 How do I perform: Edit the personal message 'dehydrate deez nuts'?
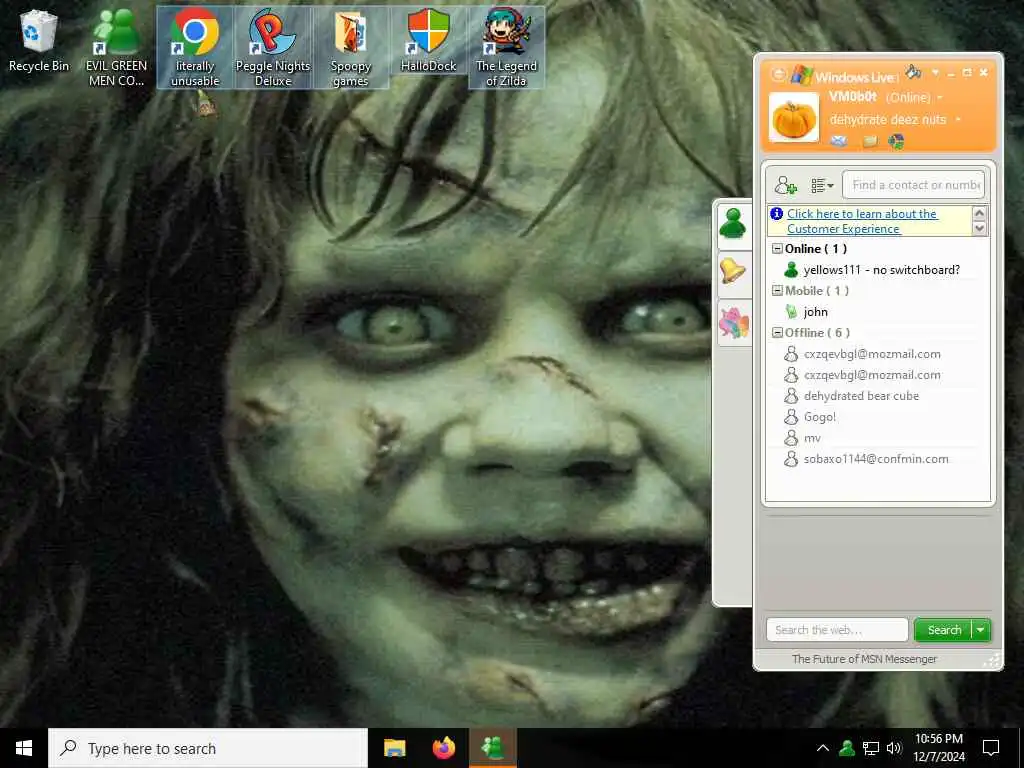pyautogui.click(x=888, y=120)
